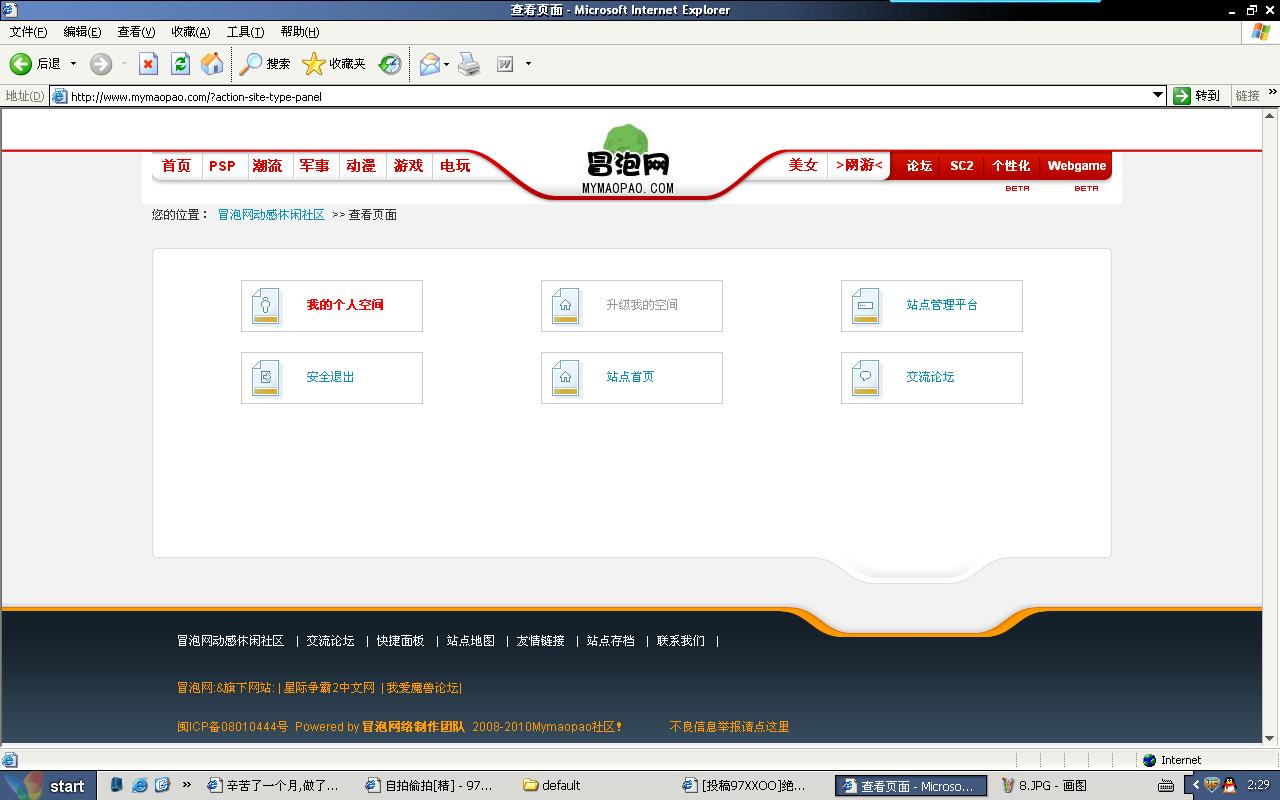Expand the quick launch overflow chevron
Image resolution: width=1280 pixels, height=800 pixels.
tap(186, 785)
